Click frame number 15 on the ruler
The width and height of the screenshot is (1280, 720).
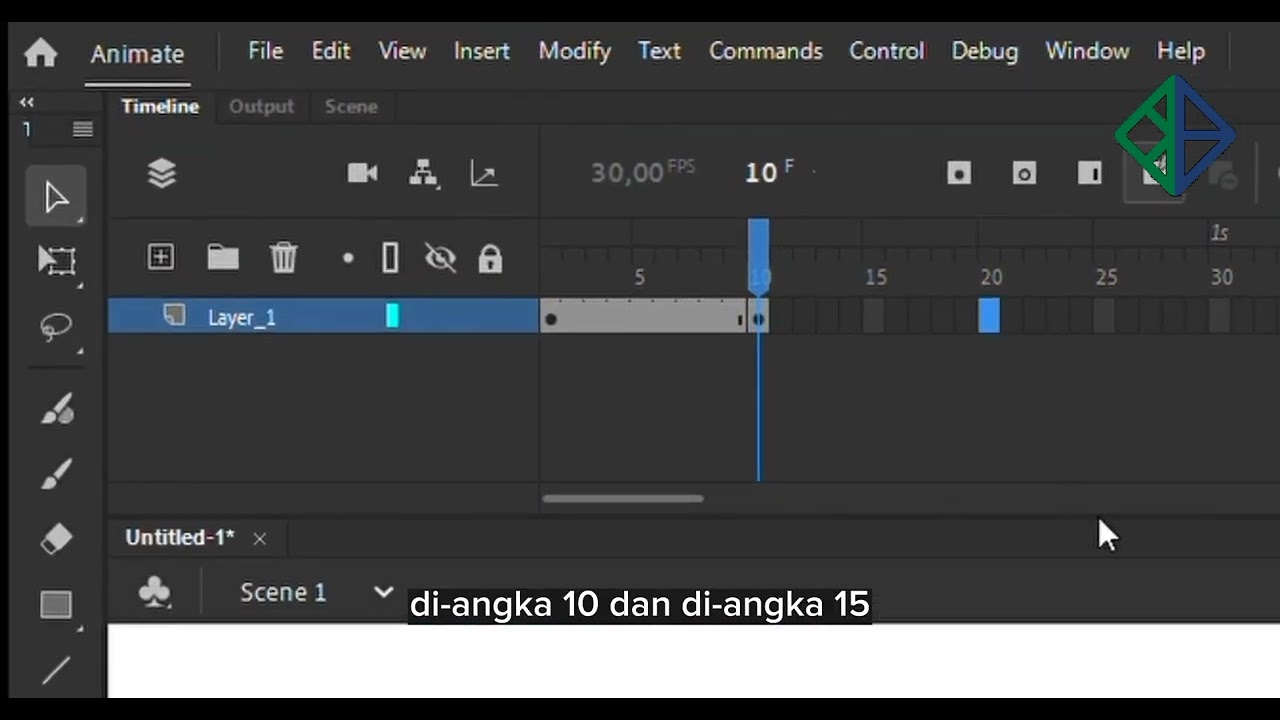click(x=876, y=277)
